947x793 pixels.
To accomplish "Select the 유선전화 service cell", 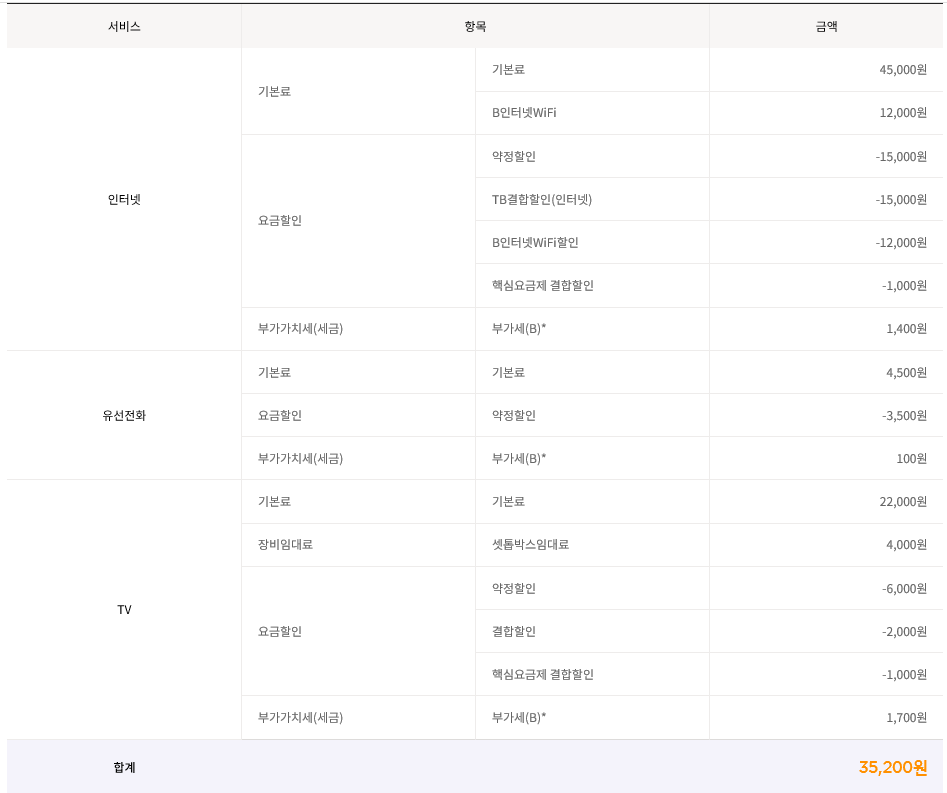I will [124, 415].
